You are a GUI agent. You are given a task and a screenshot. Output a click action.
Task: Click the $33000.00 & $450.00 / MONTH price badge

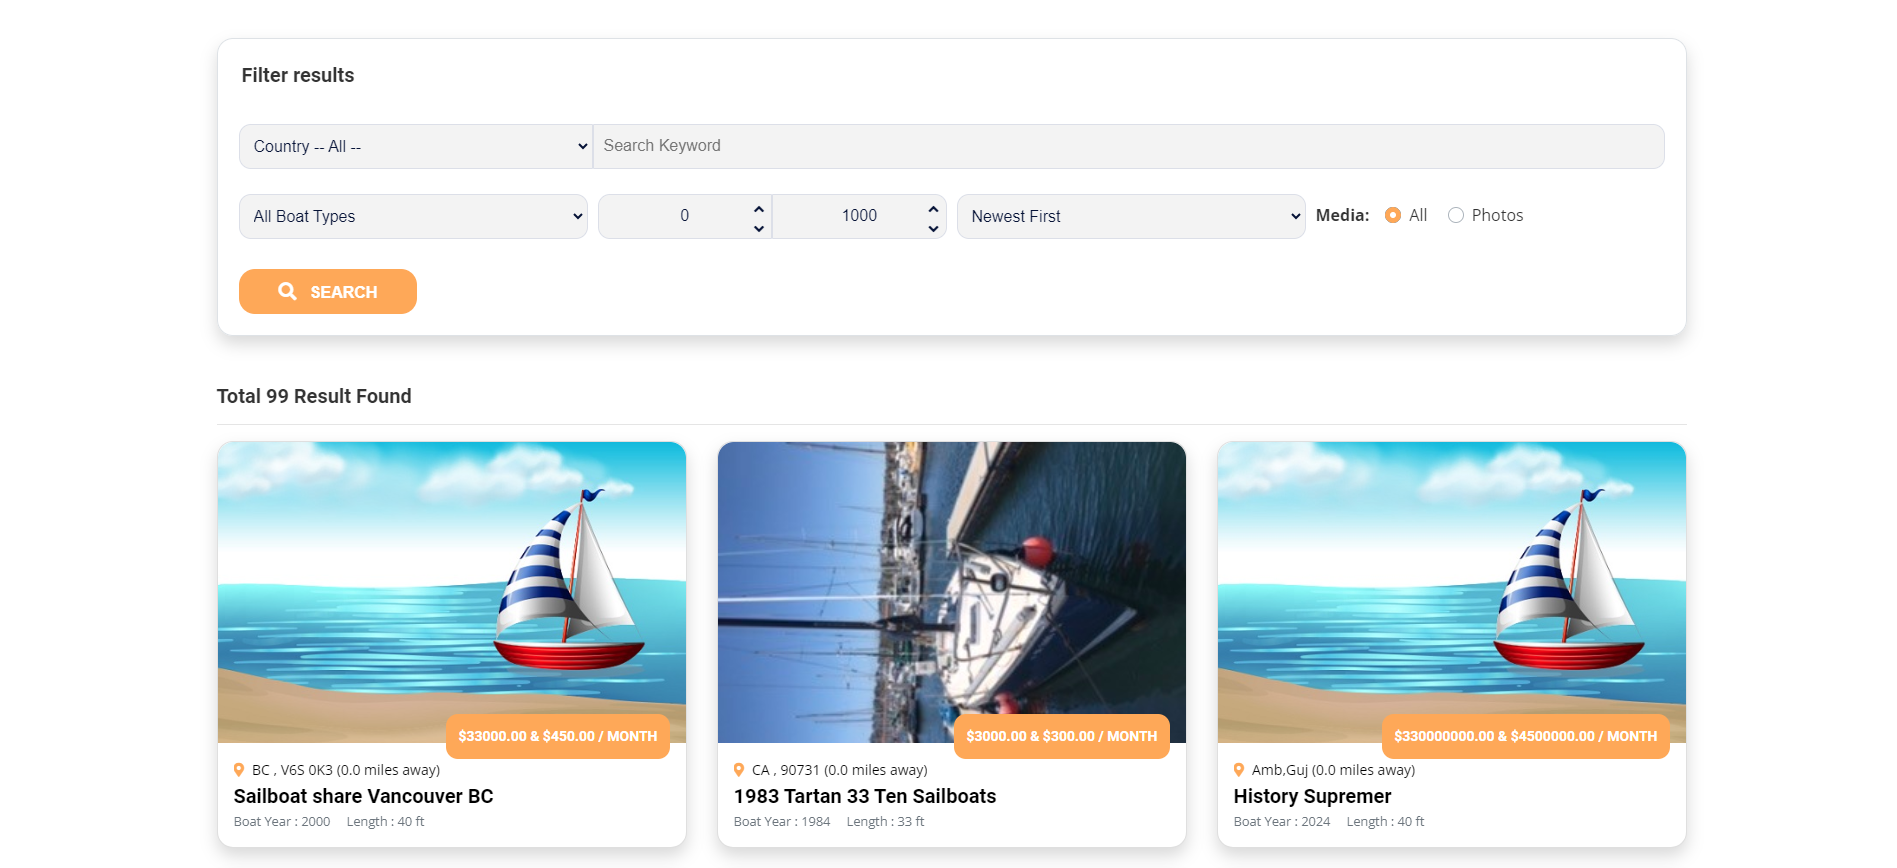point(557,736)
